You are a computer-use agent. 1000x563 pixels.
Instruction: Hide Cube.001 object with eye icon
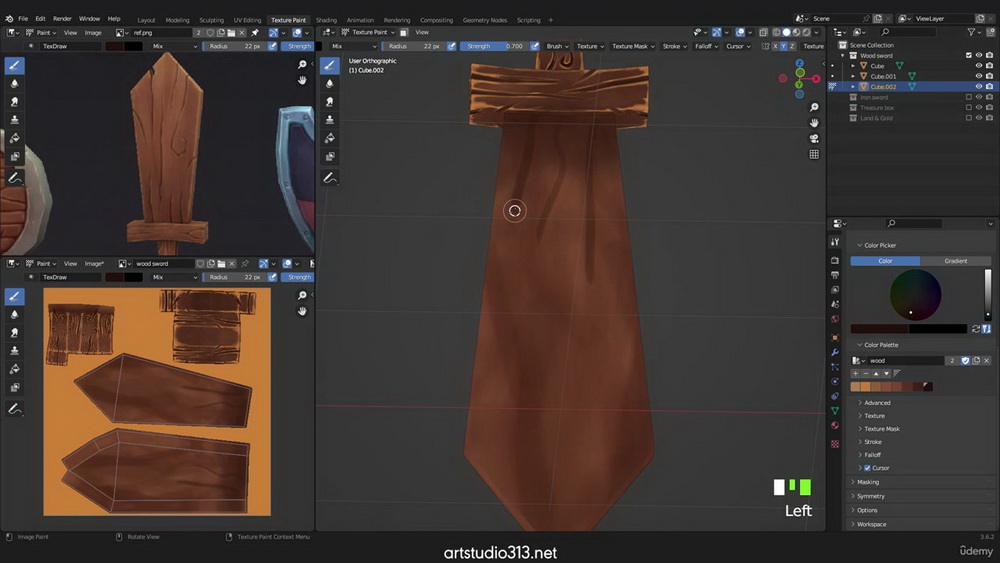[979, 76]
